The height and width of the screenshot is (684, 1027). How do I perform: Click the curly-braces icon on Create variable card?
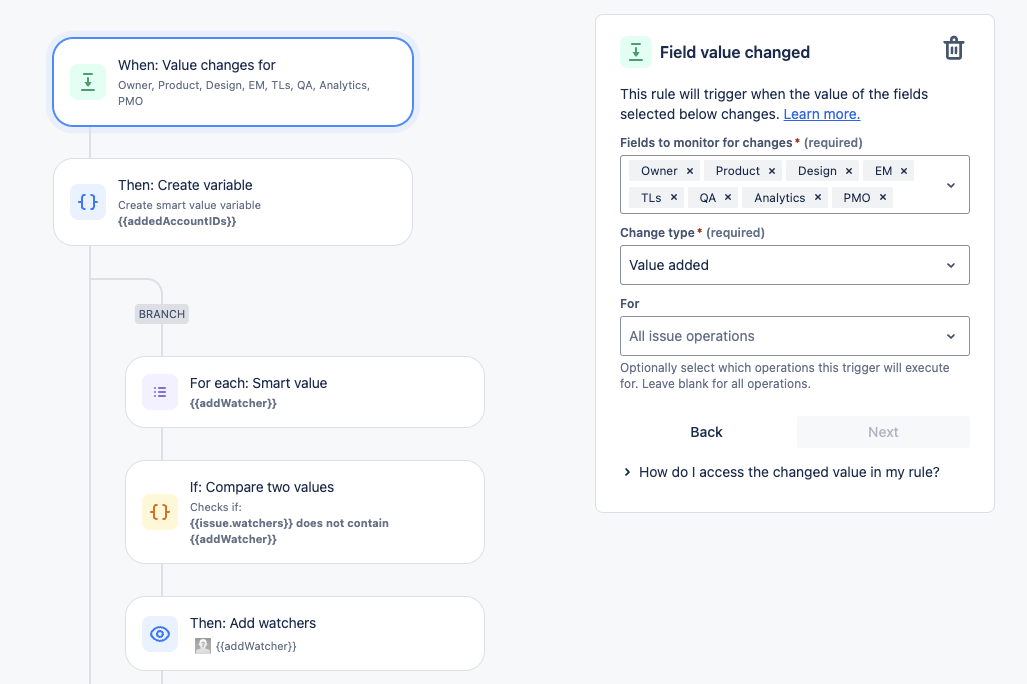pyautogui.click(x=88, y=202)
